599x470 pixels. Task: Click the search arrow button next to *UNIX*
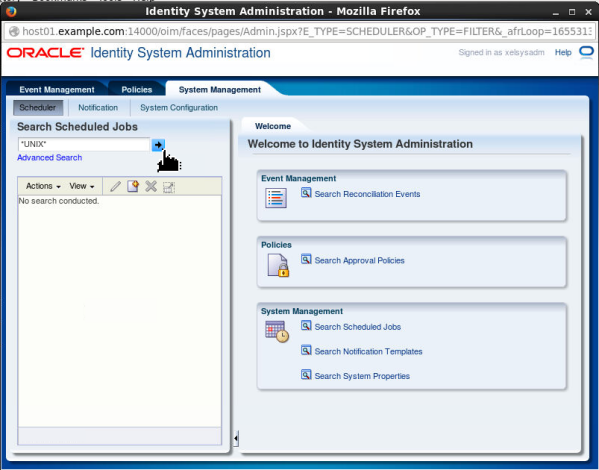(x=158, y=145)
